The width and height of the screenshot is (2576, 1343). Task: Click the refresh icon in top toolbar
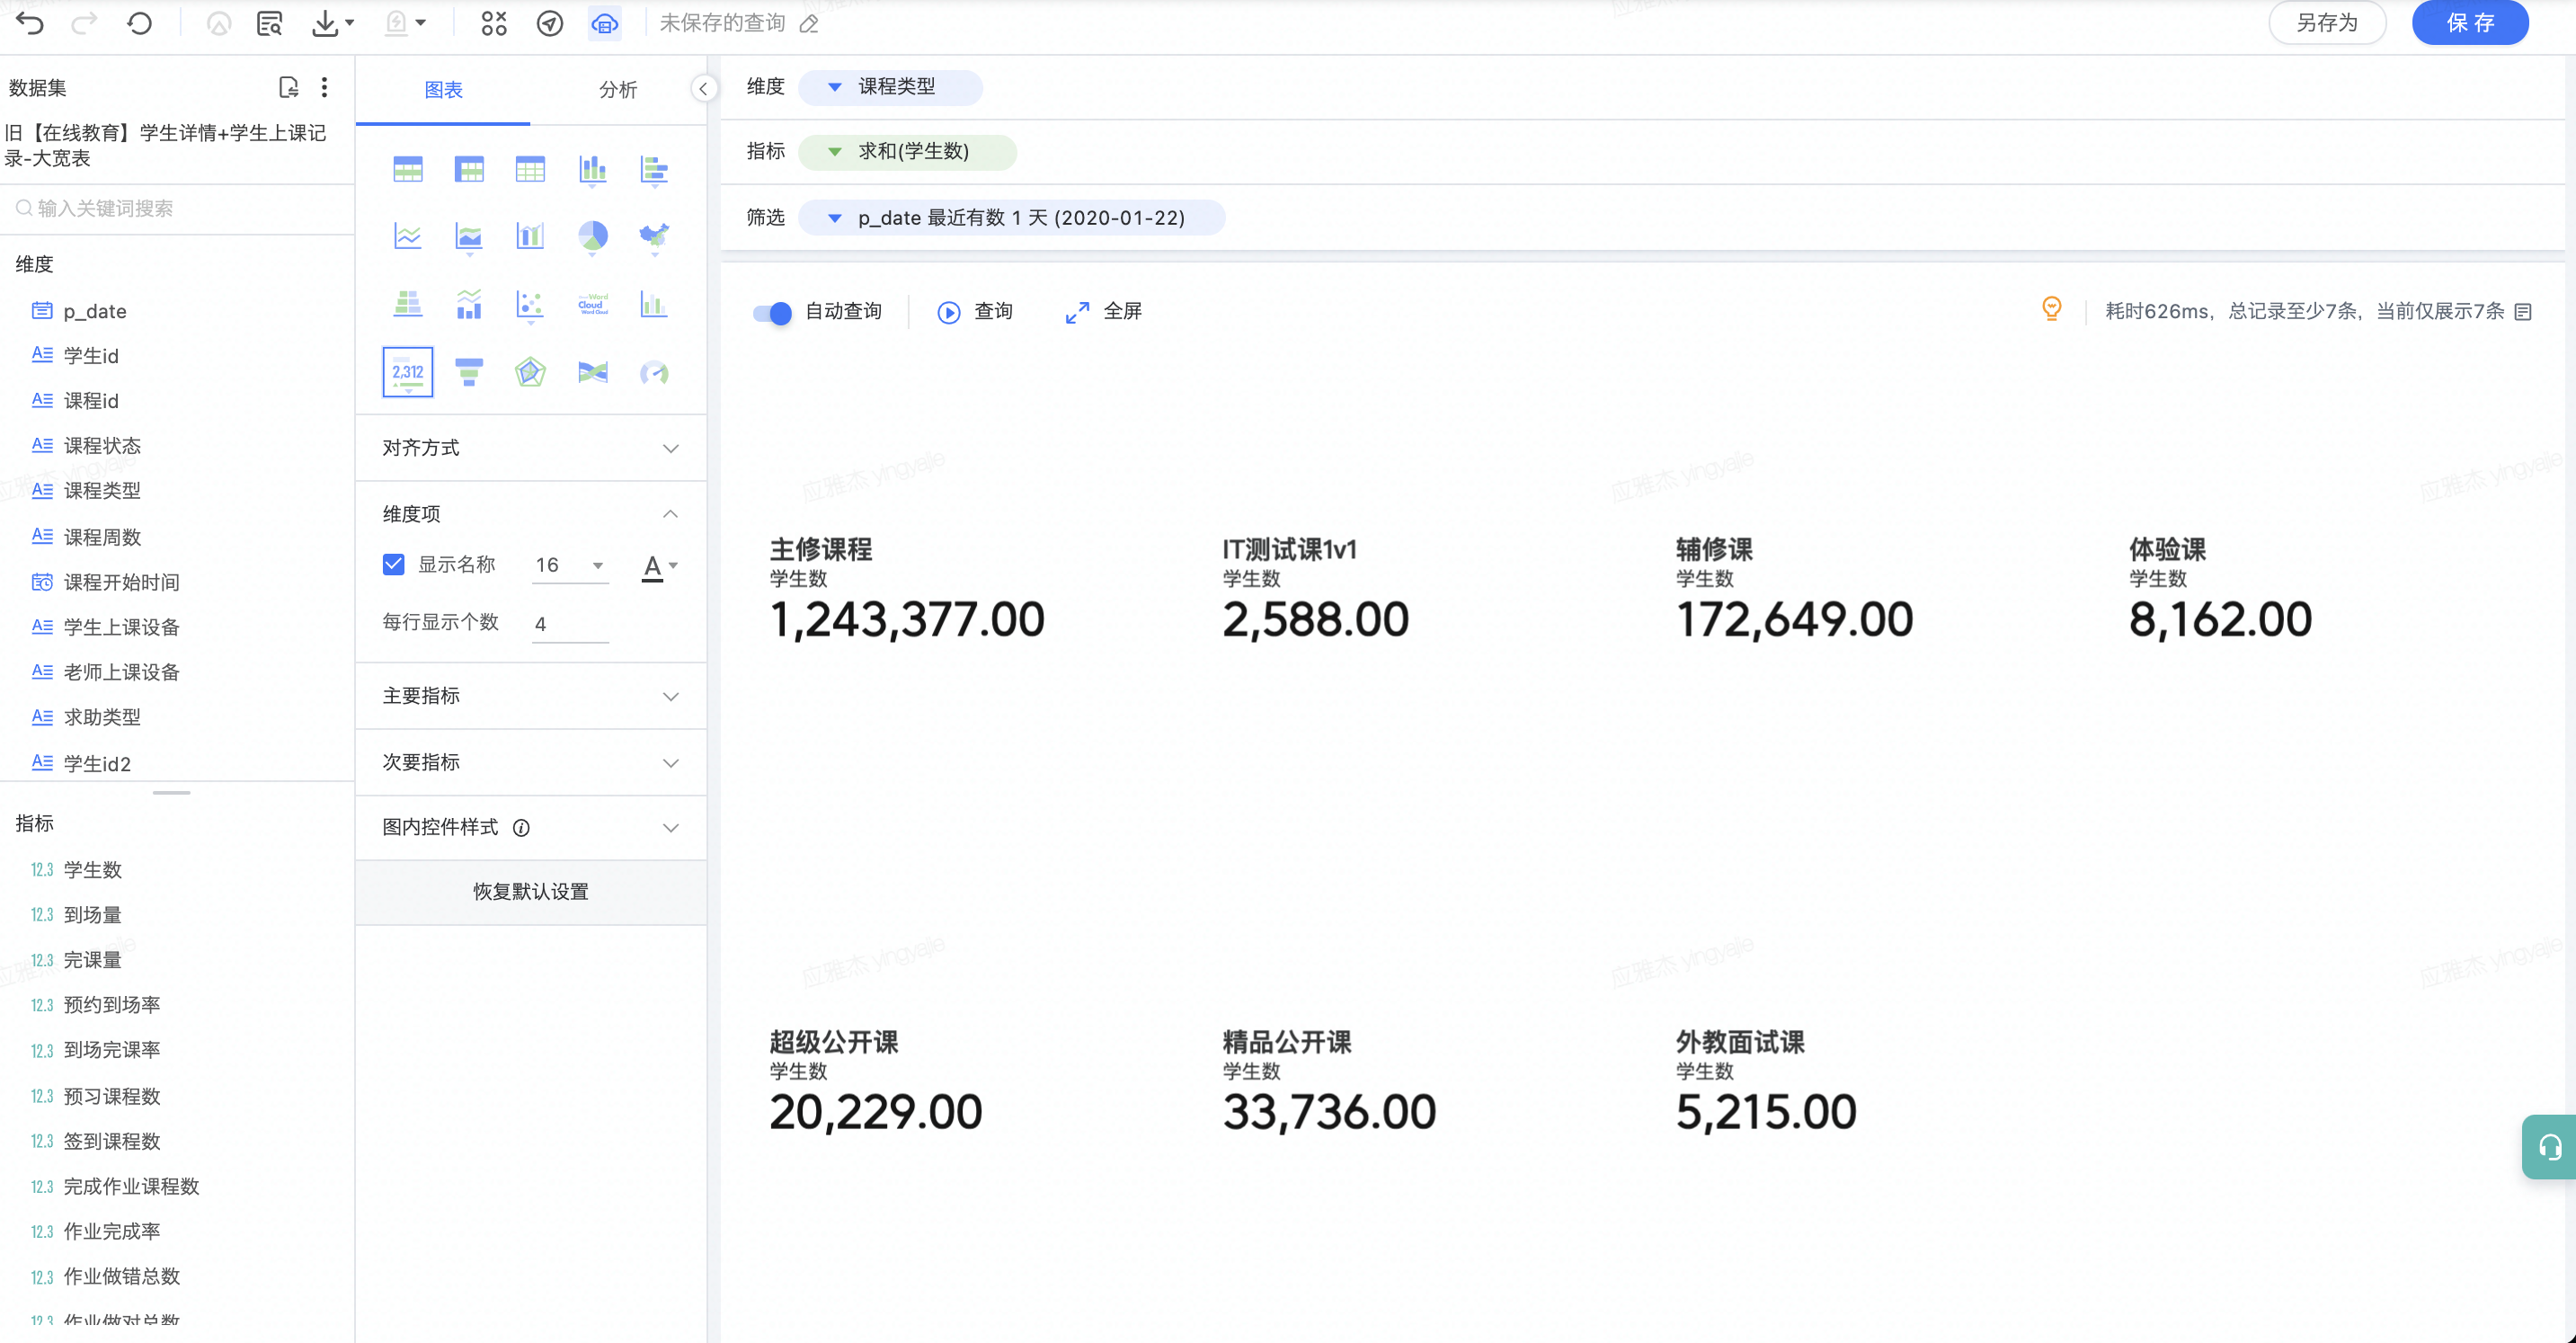(140, 23)
